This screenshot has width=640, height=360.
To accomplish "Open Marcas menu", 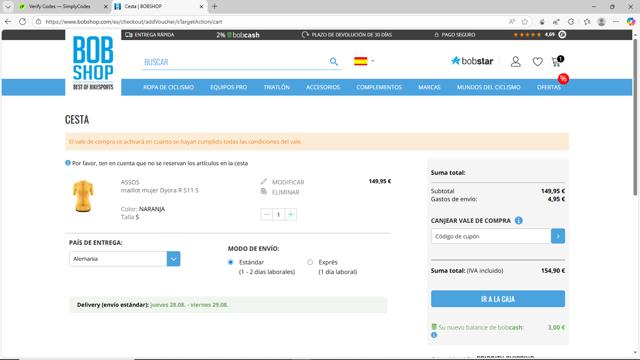I will click(x=429, y=87).
